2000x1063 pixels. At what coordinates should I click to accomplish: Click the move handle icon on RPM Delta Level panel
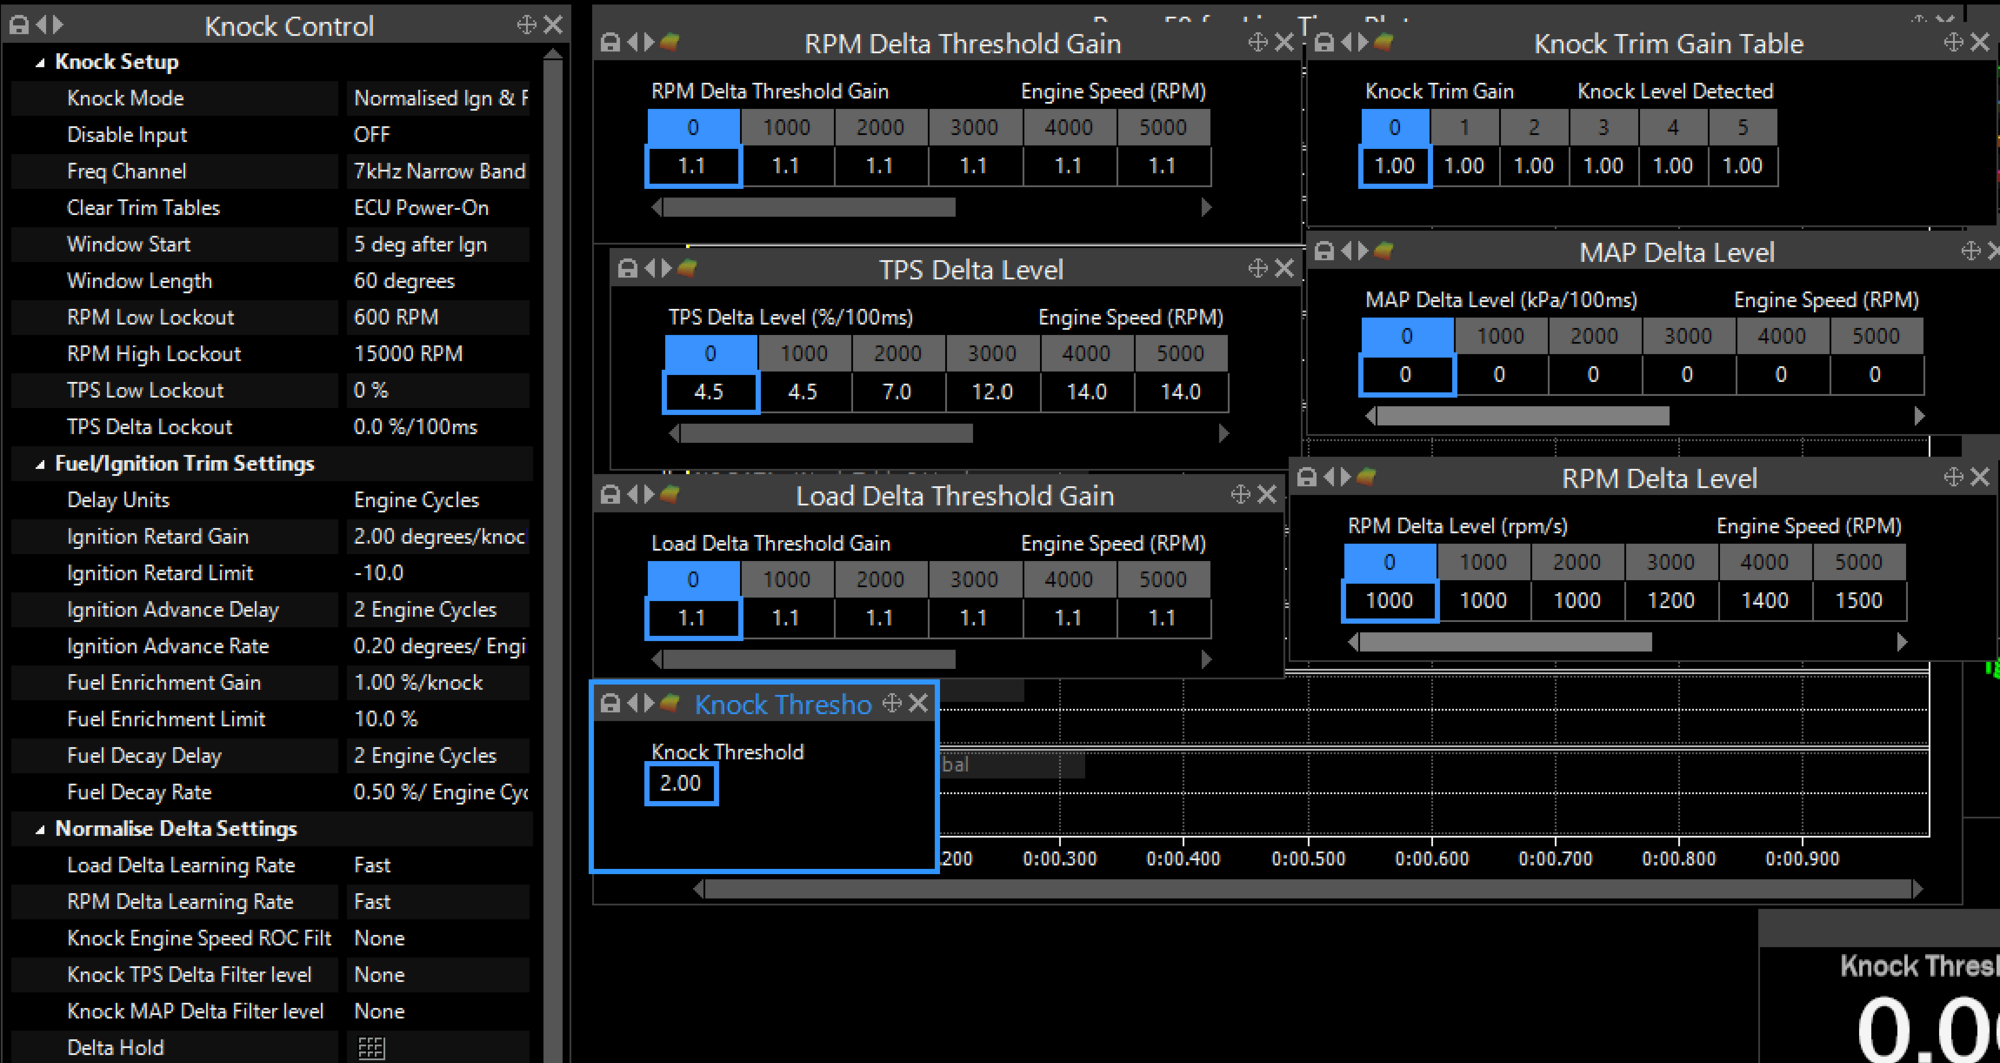click(1953, 478)
